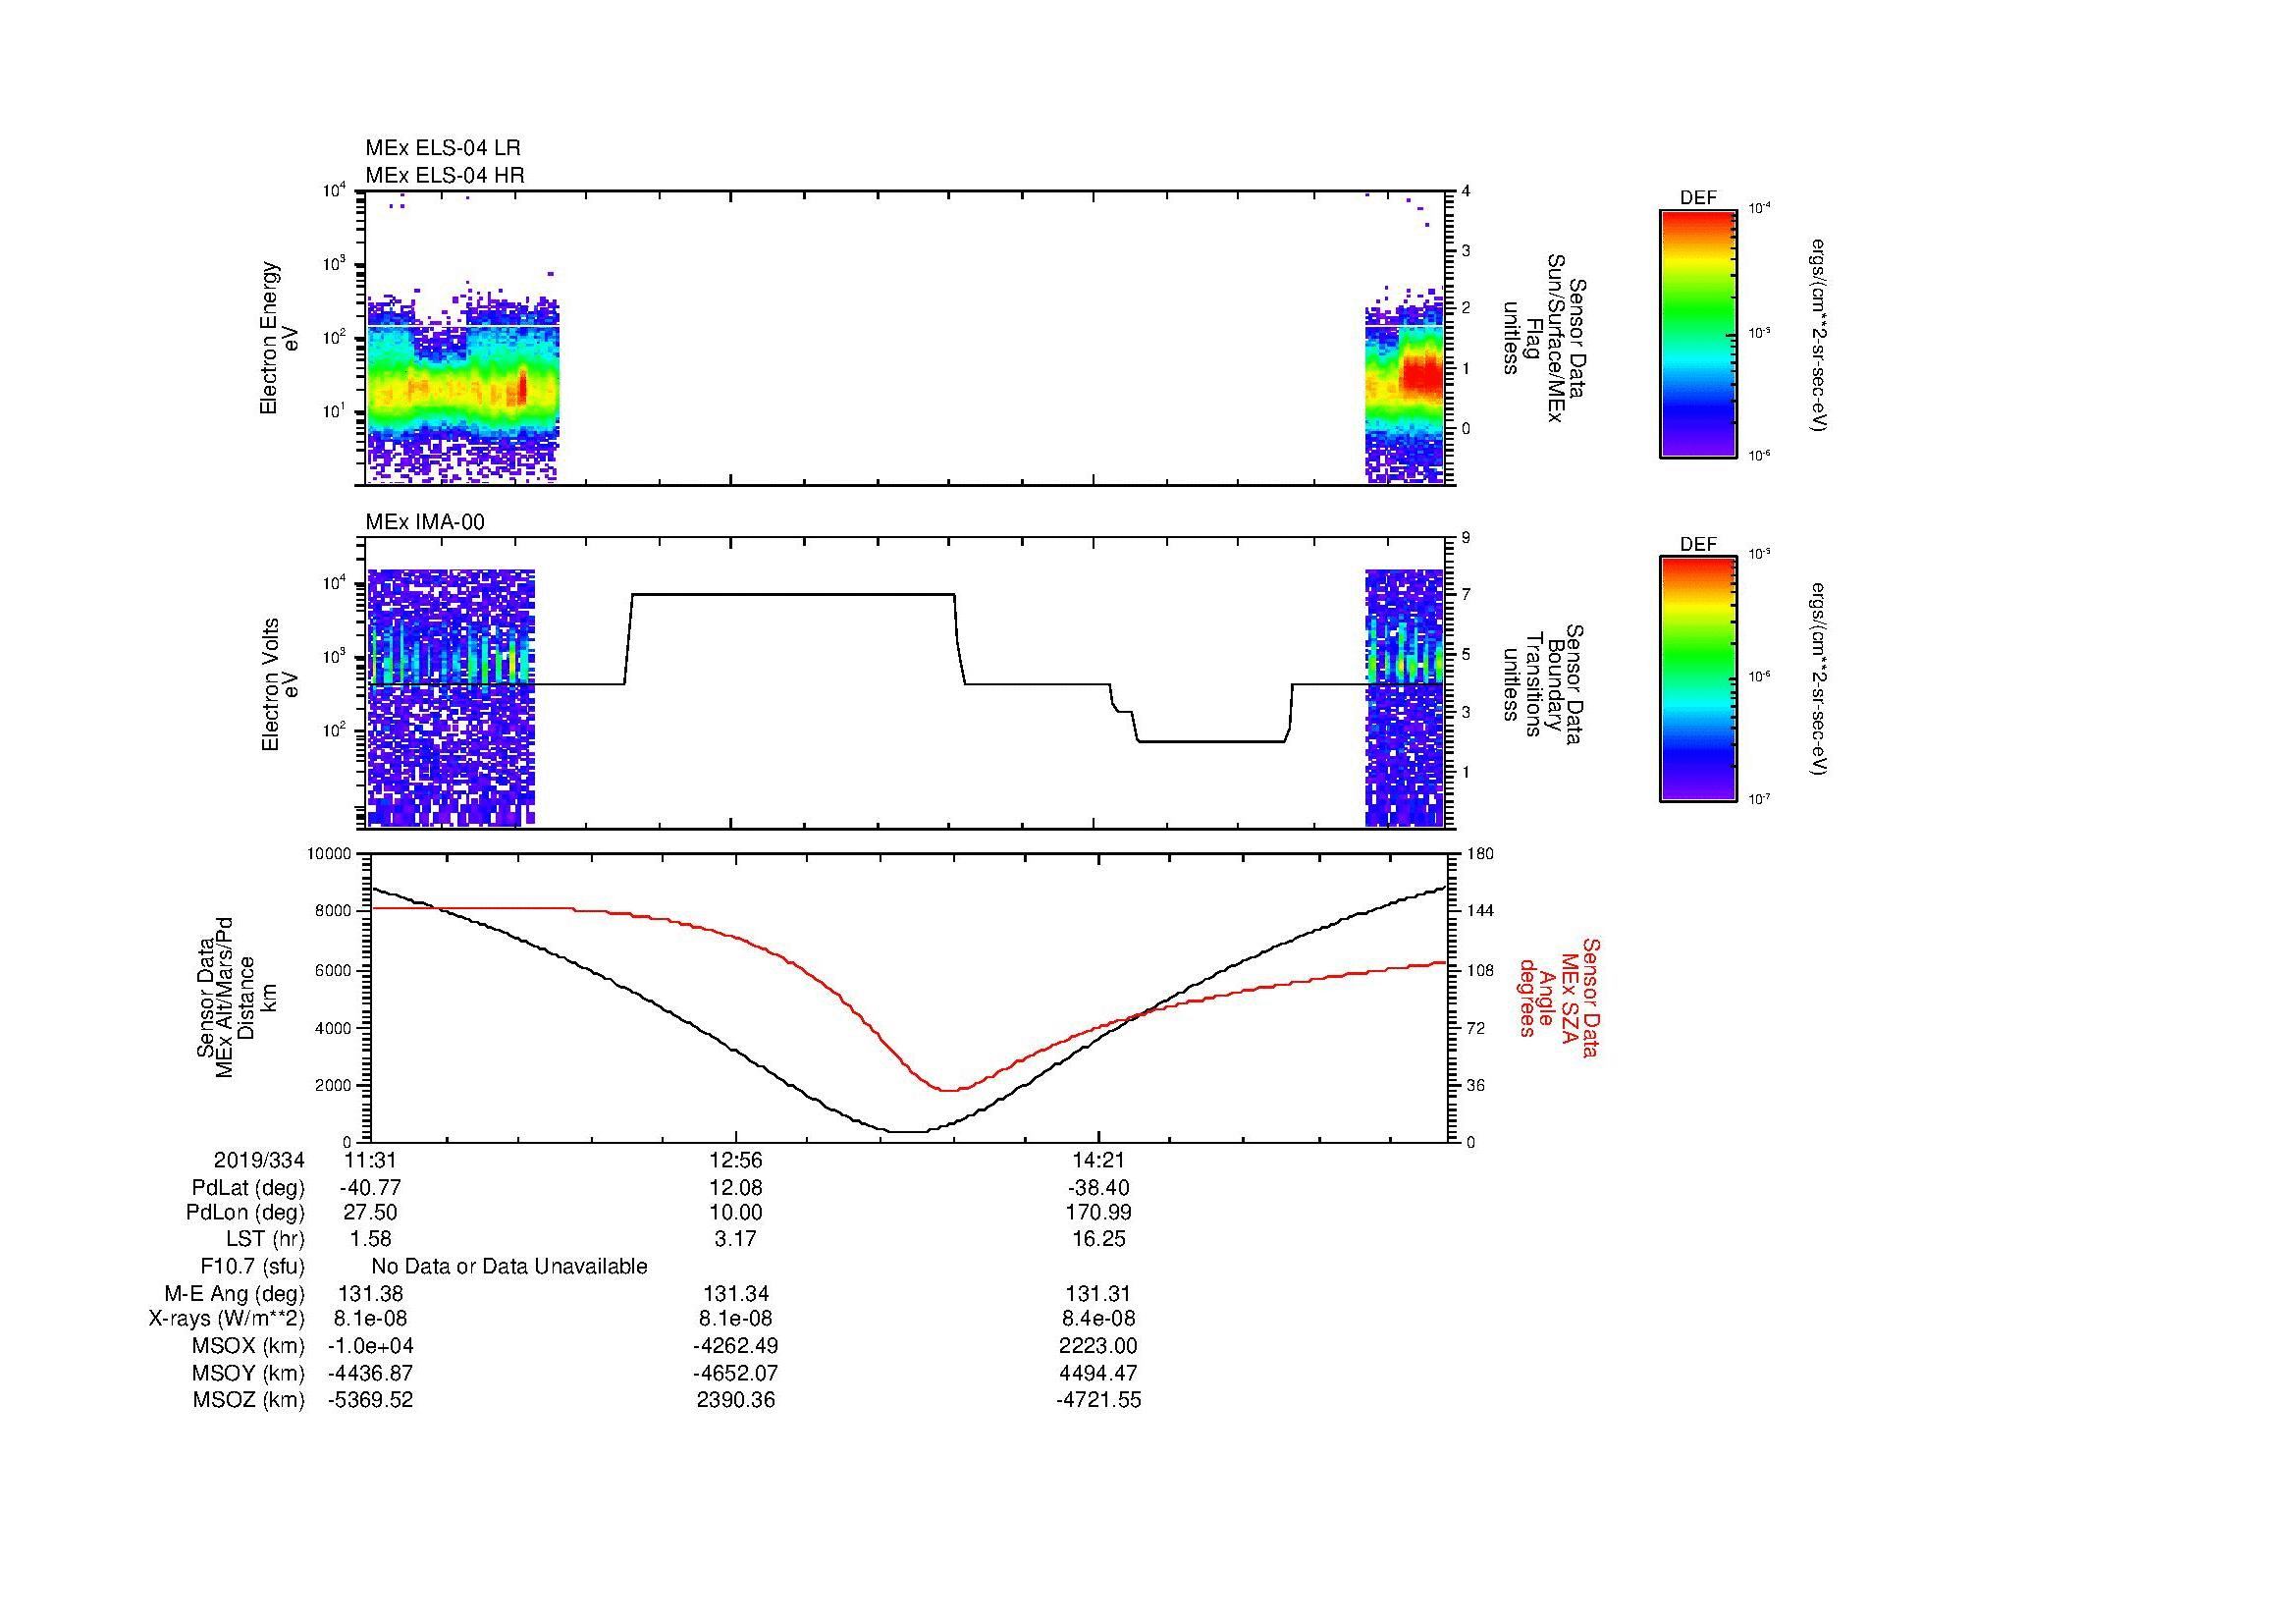Click the date label '2019/334'

click(258, 1160)
